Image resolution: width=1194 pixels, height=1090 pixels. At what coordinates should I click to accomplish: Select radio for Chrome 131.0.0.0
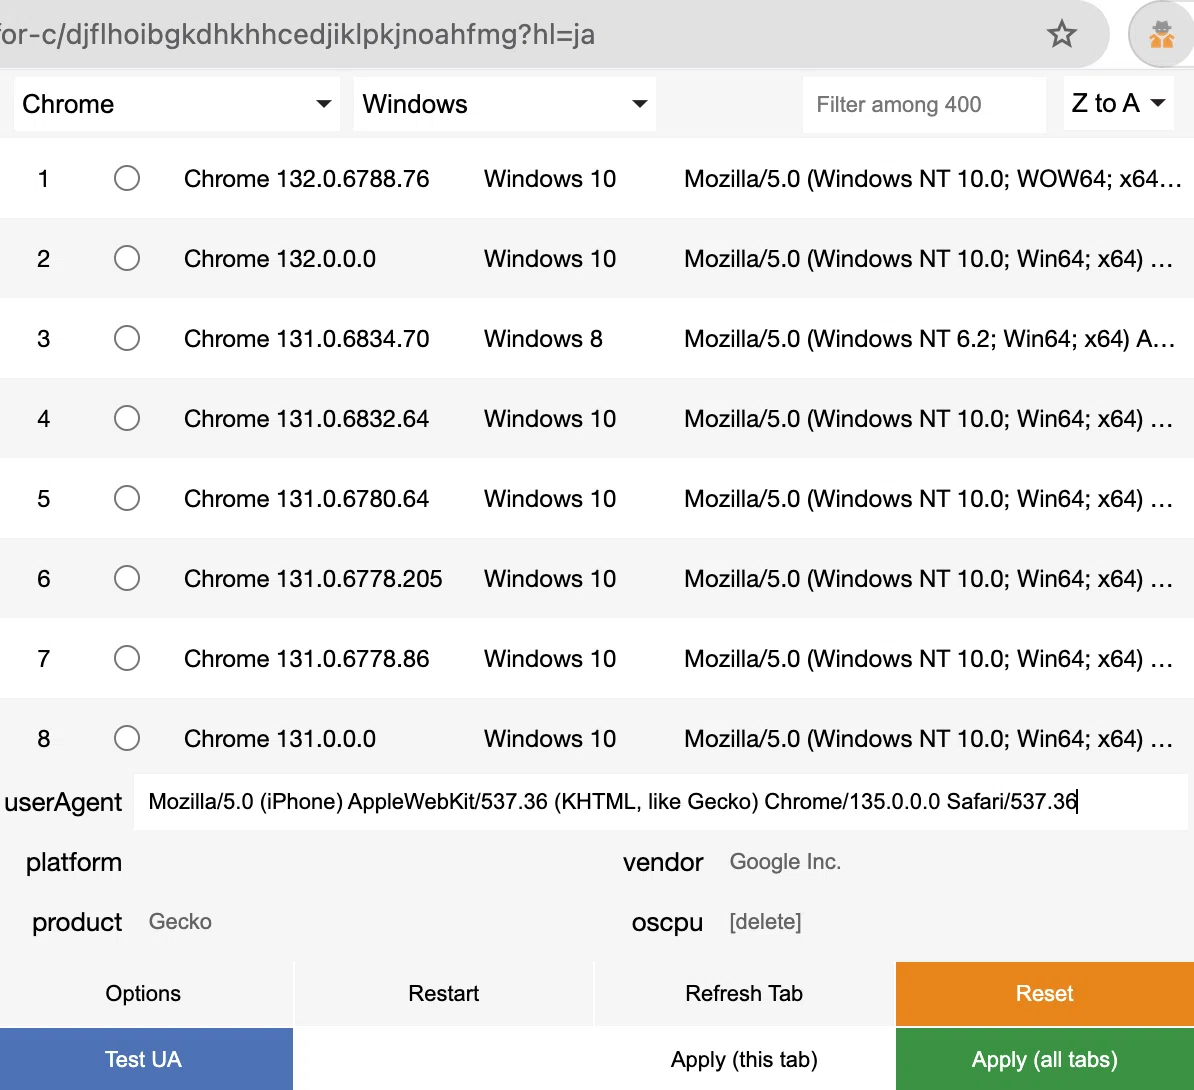point(127,738)
